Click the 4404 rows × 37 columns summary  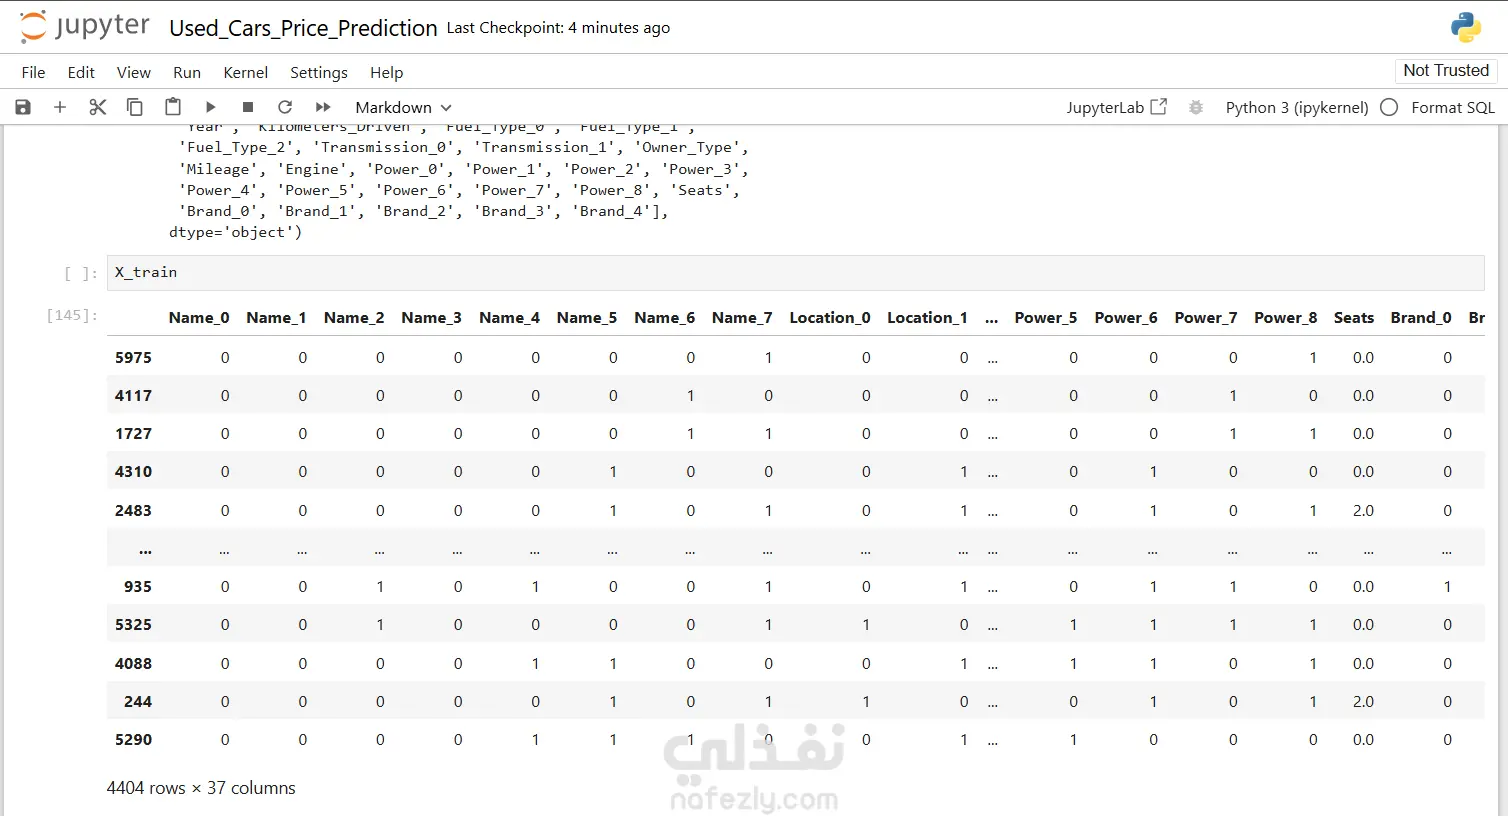[201, 788]
